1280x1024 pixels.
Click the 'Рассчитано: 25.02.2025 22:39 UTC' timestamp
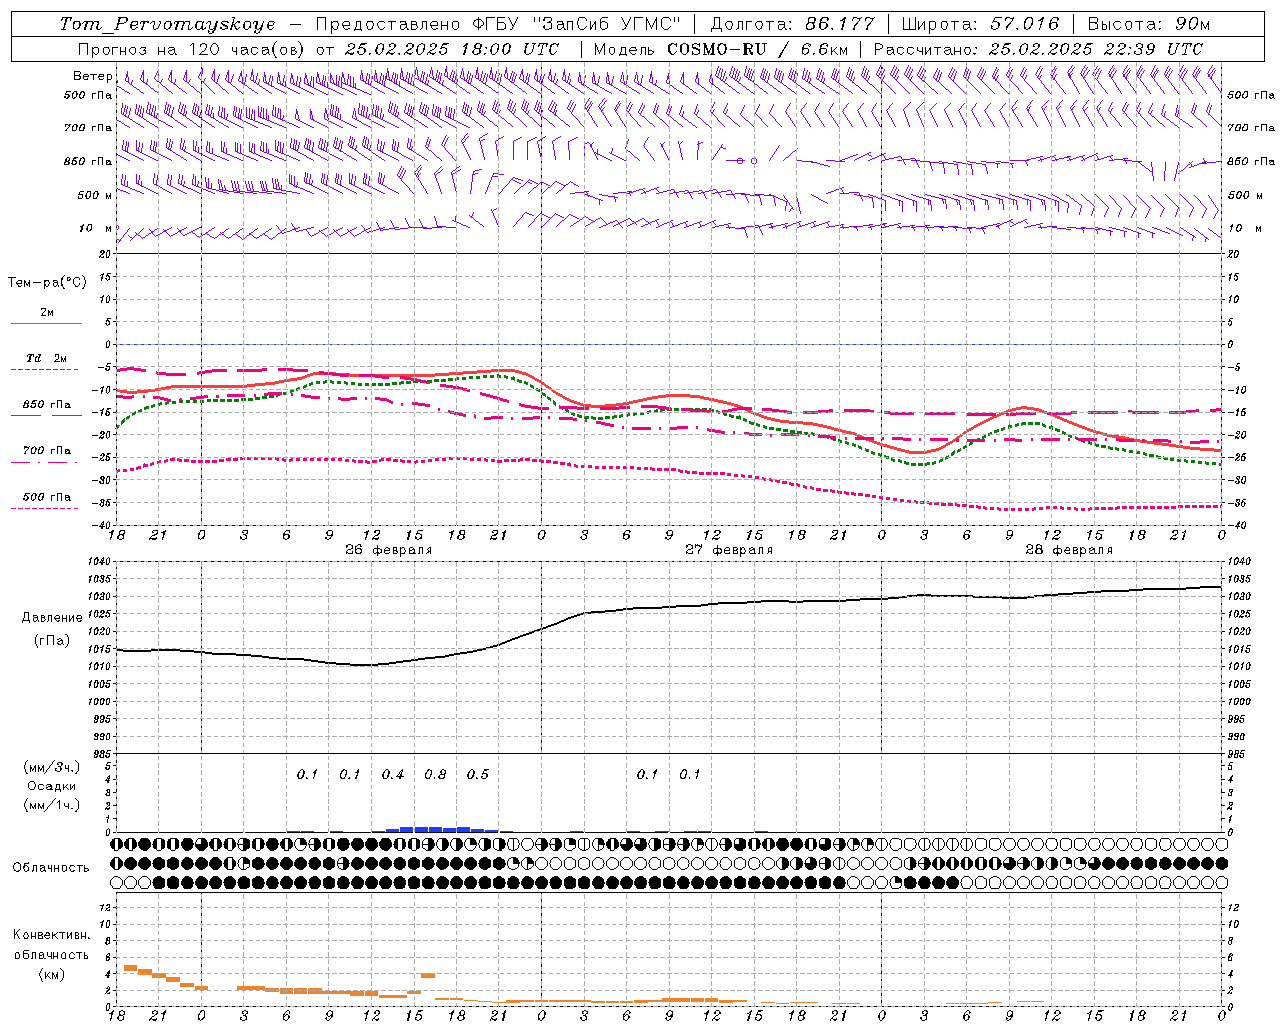[1038, 49]
